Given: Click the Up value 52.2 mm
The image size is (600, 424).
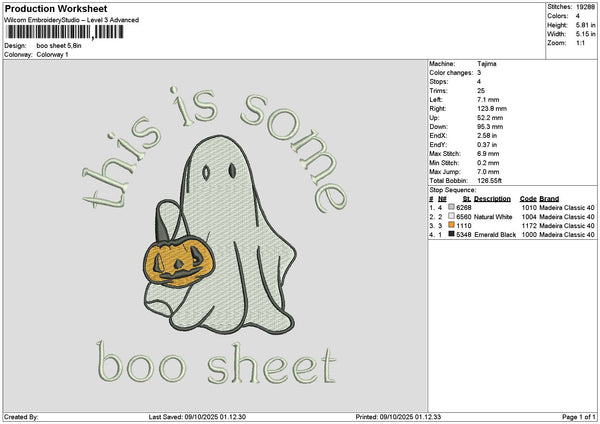Looking at the screenshot, I should point(490,117).
